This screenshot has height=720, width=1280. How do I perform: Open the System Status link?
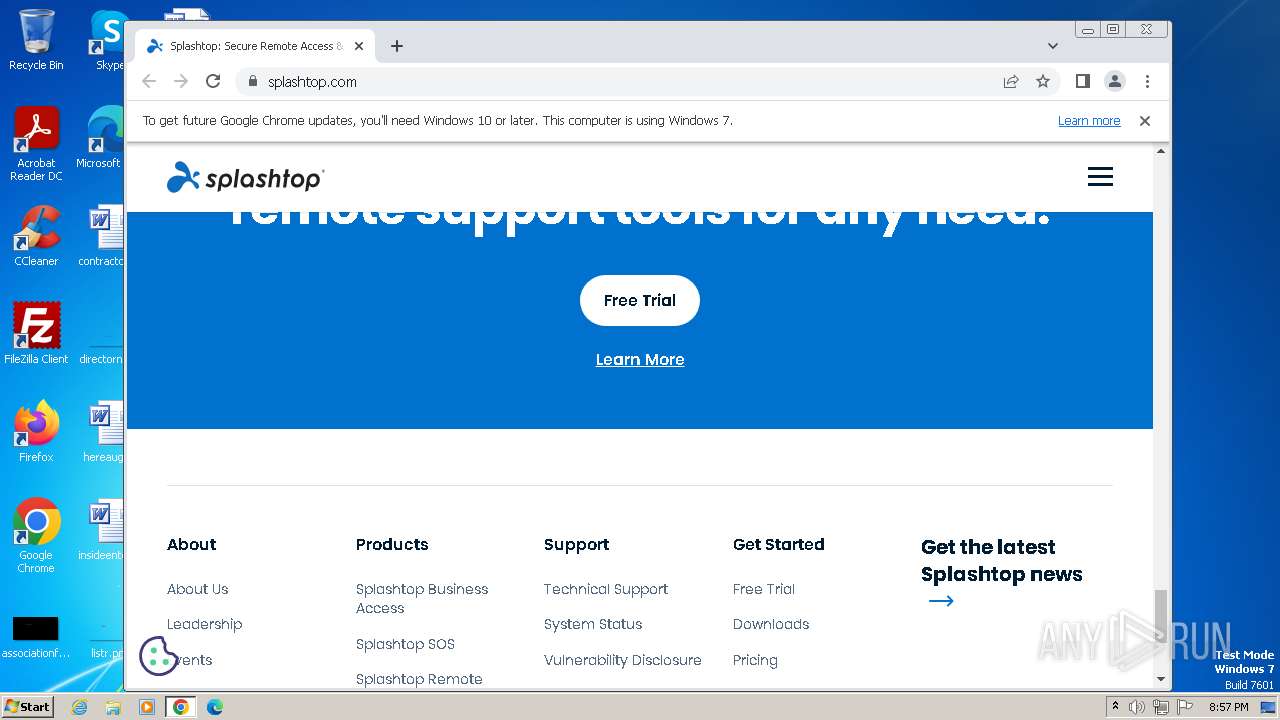[x=593, y=624]
